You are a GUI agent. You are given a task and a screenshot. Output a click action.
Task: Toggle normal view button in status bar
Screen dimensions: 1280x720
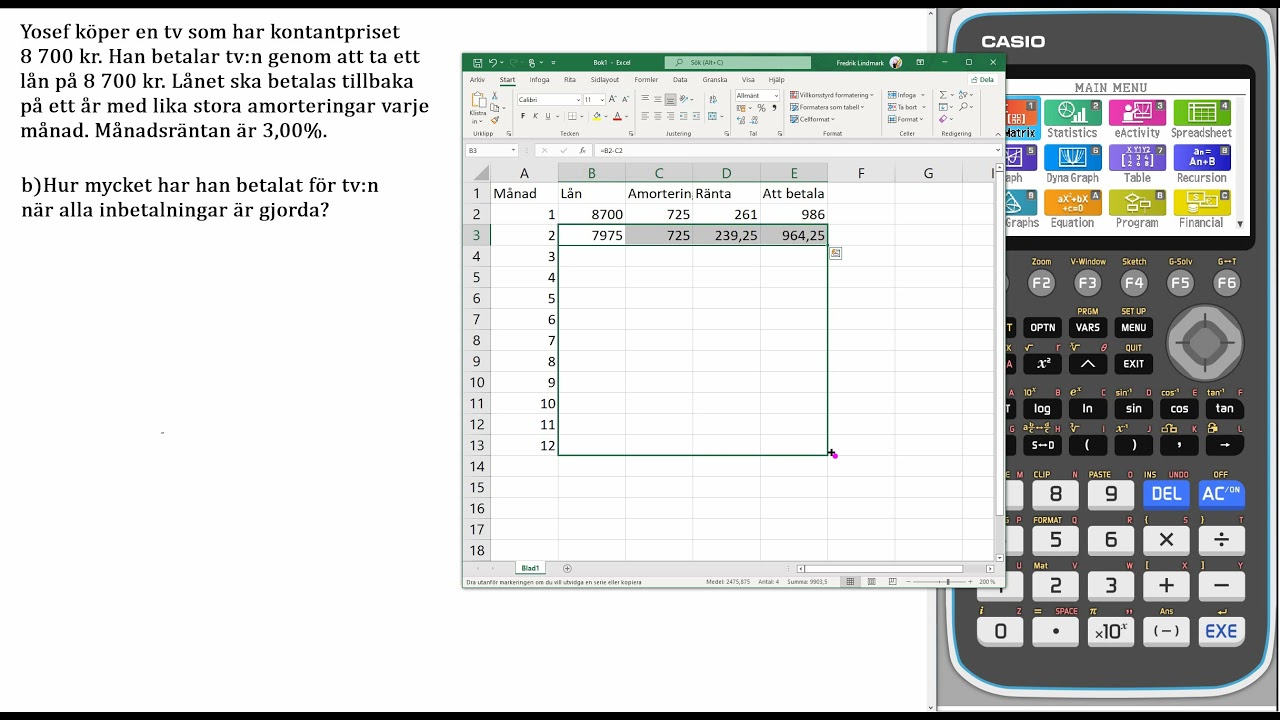[x=850, y=581]
